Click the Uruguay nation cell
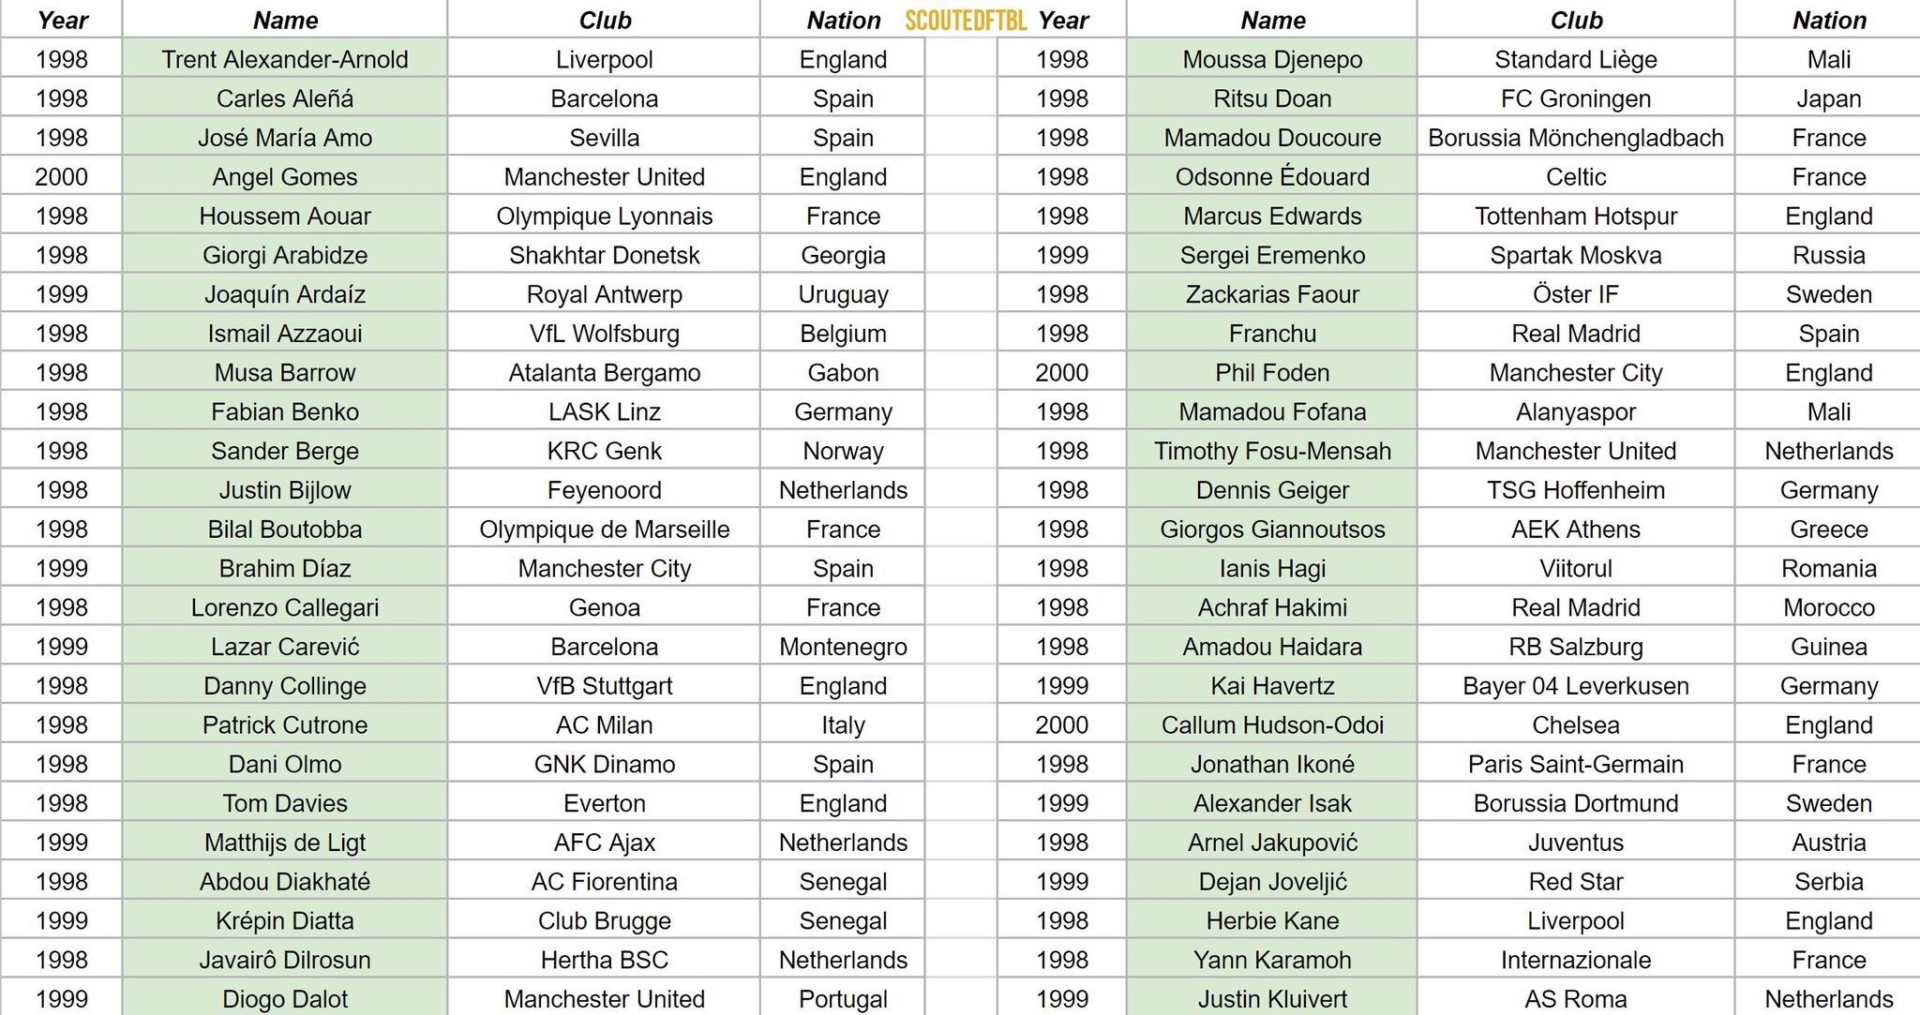 (843, 295)
